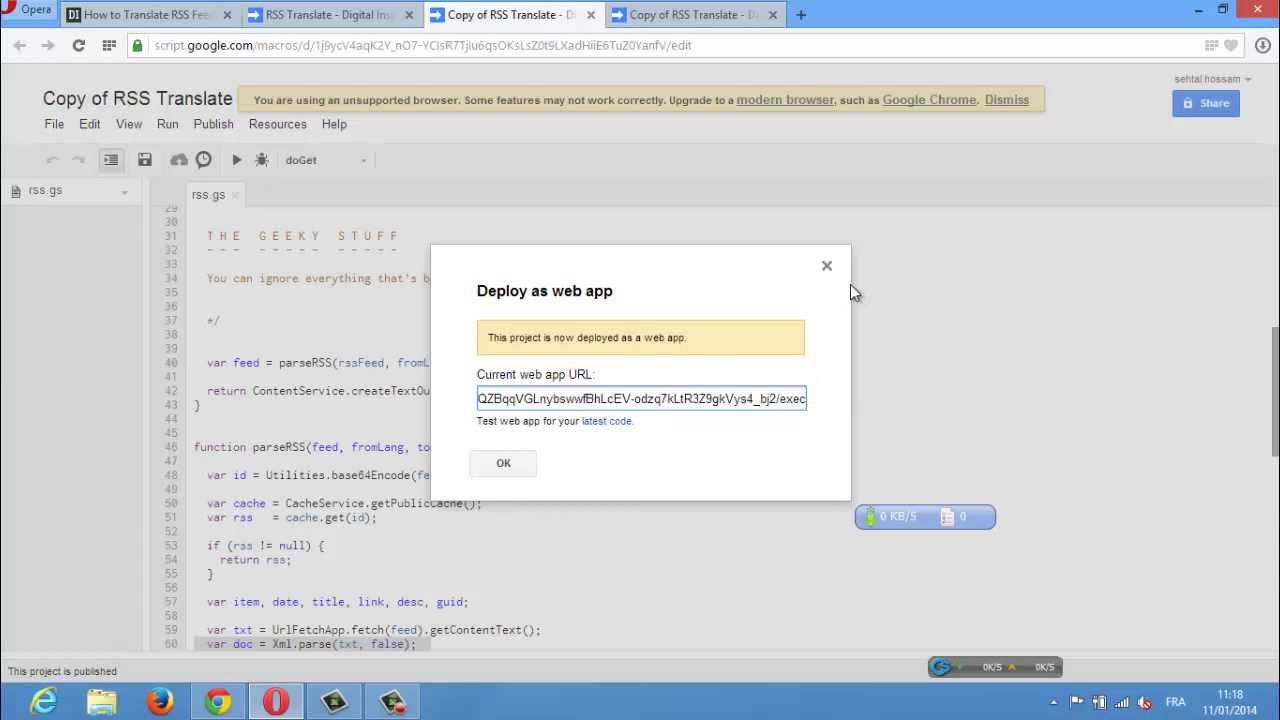1280x720 pixels.
Task: Click the Share button
Action: click(1206, 103)
